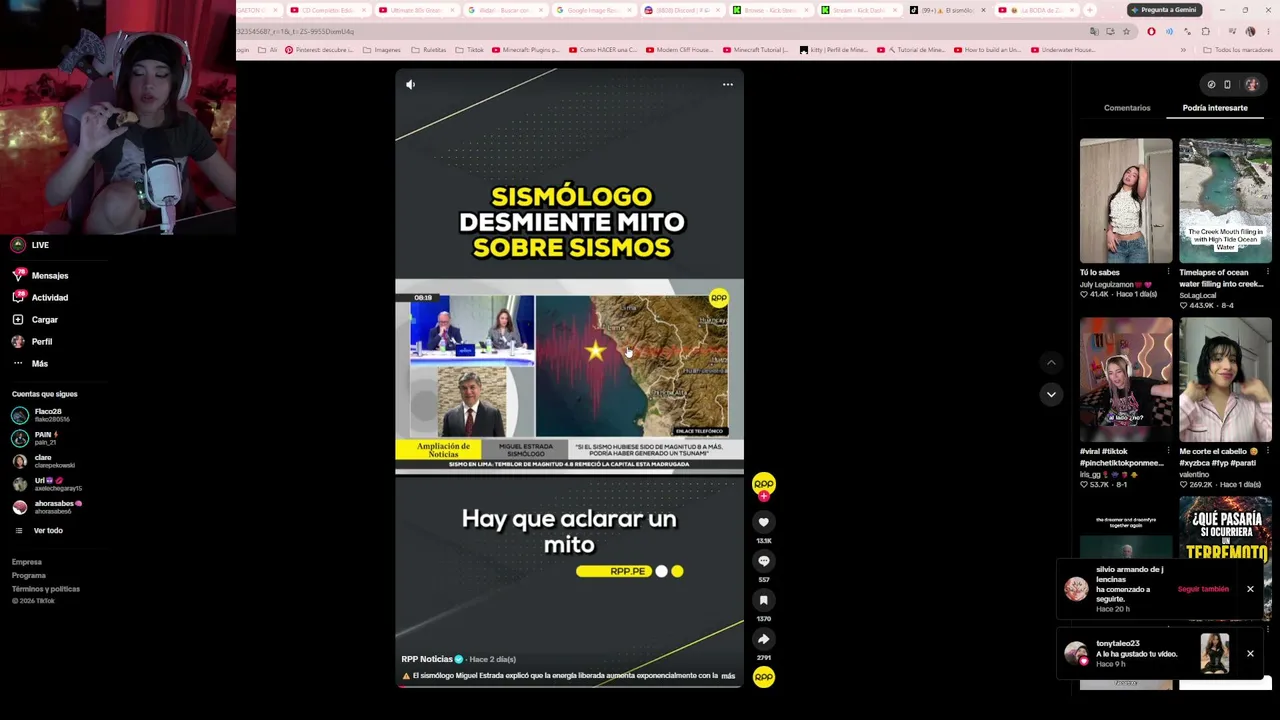Switch to the Podría interesarte tab
The width and height of the screenshot is (1280, 720).
pos(1215,108)
